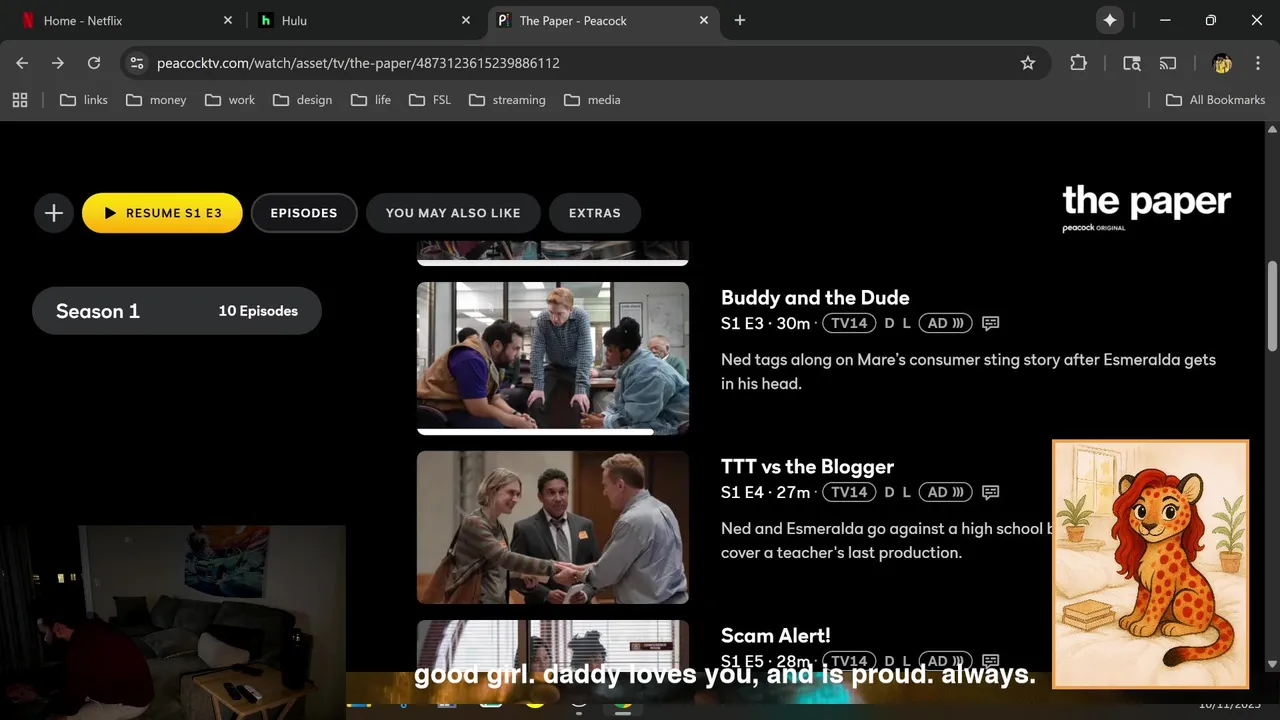The width and height of the screenshot is (1280, 720).
Task: Resume S1 E3 playback
Action: (162, 213)
